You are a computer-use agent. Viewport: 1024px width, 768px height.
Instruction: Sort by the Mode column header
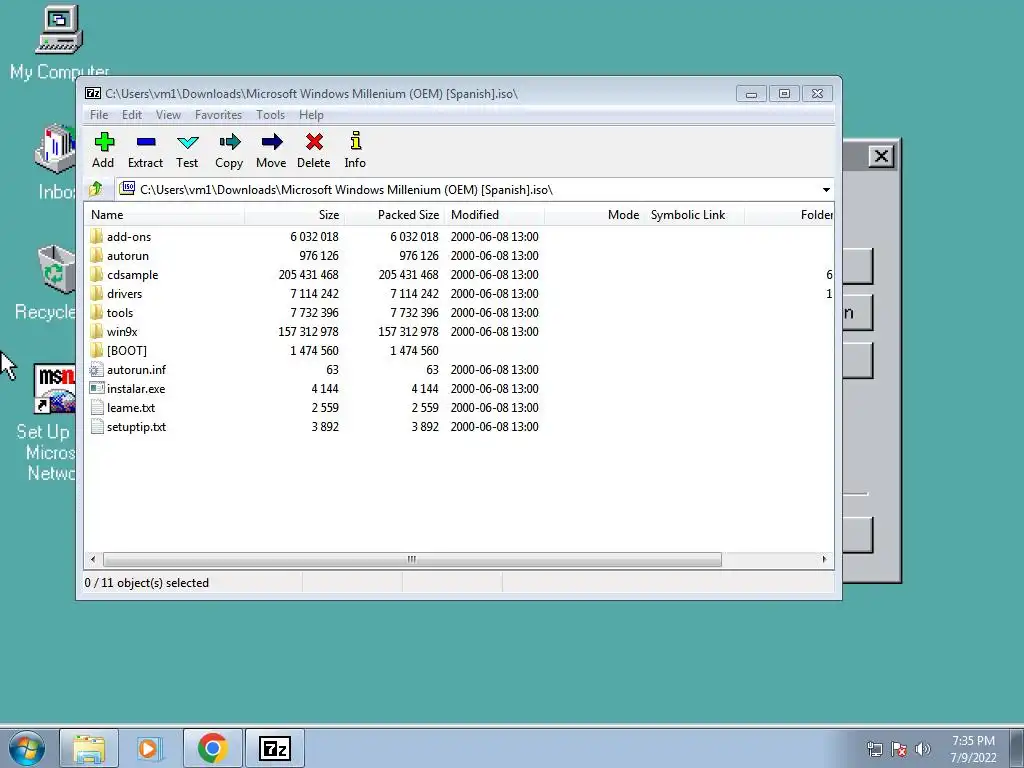click(x=594, y=215)
